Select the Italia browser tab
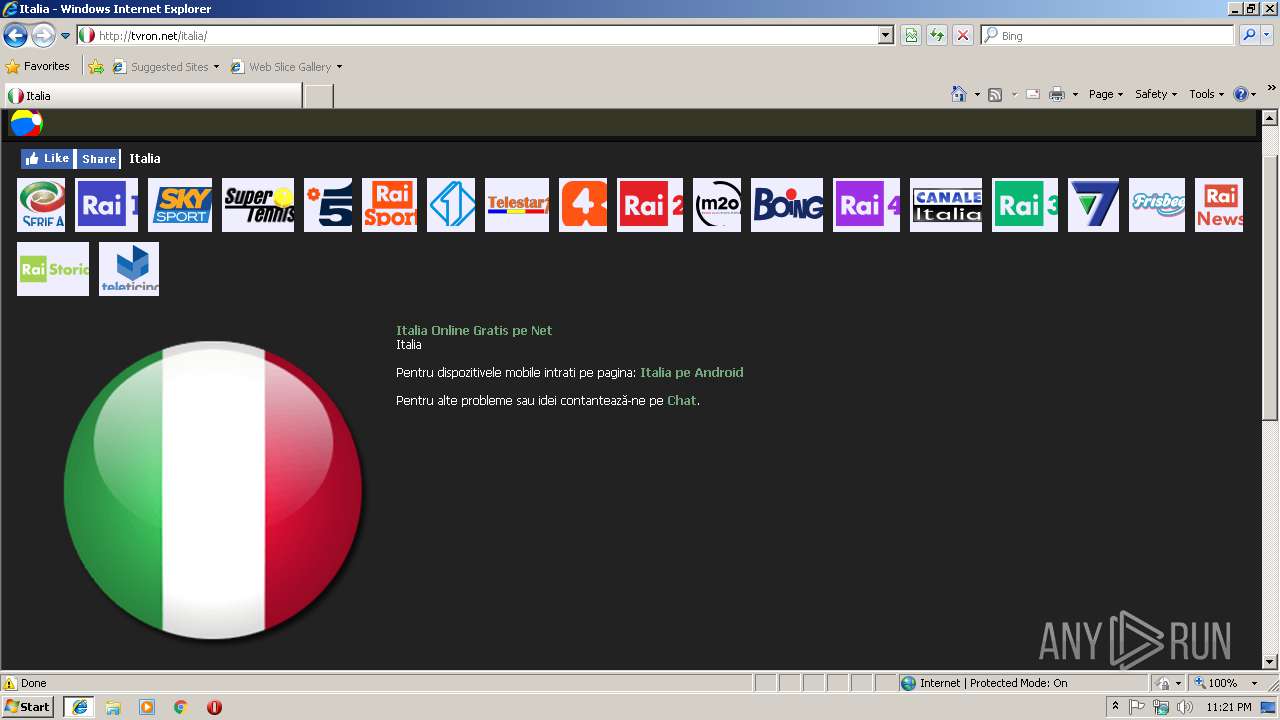The height and width of the screenshot is (720, 1280). click(x=152, y=96)
